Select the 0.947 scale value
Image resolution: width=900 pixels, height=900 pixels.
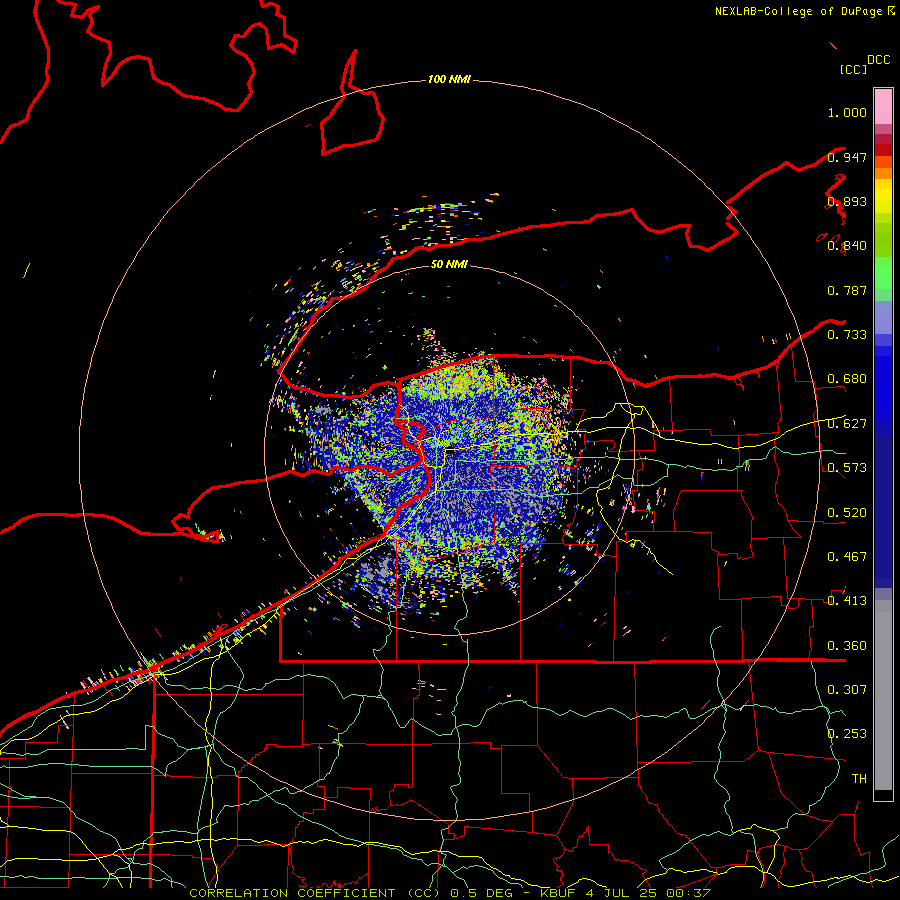point(847,157)
